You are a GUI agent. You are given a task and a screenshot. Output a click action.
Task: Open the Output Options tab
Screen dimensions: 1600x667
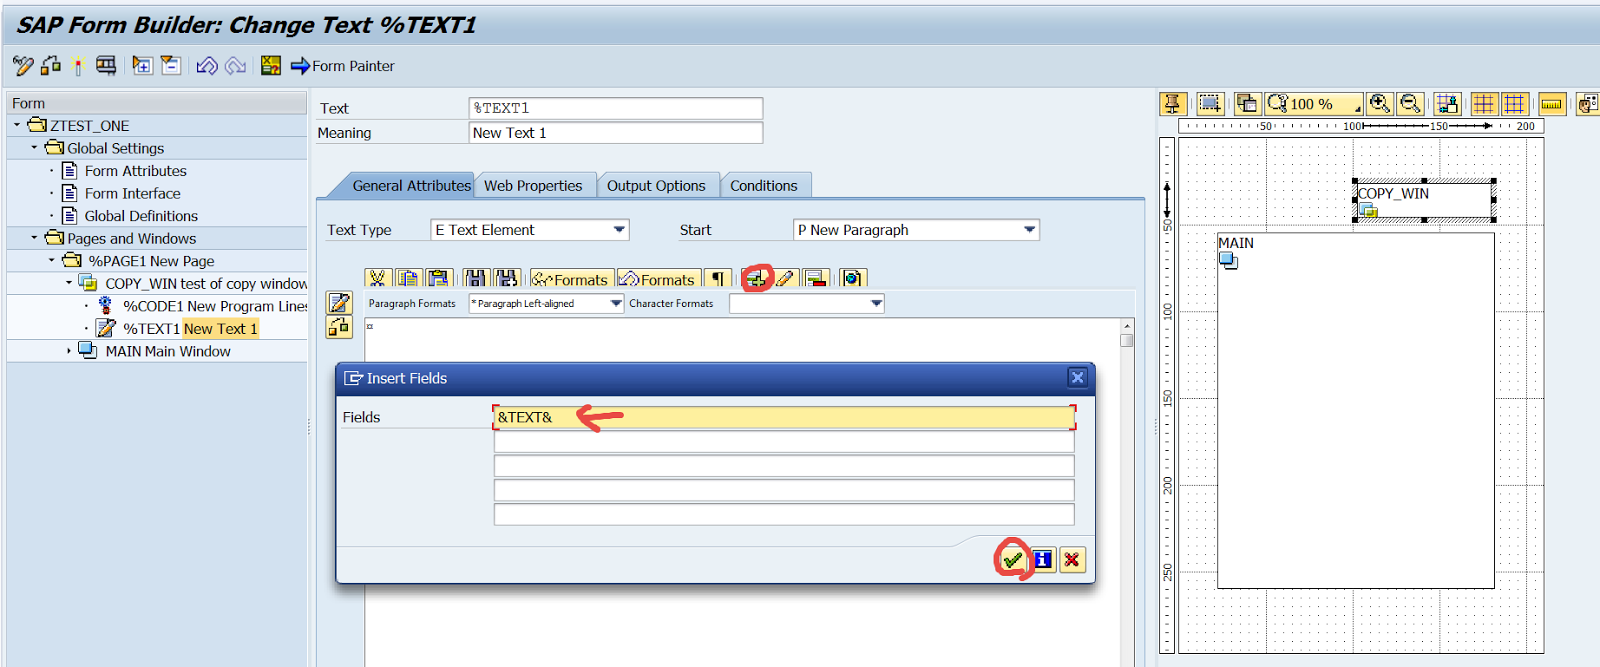pyautogui.click(x=656, y=185)
